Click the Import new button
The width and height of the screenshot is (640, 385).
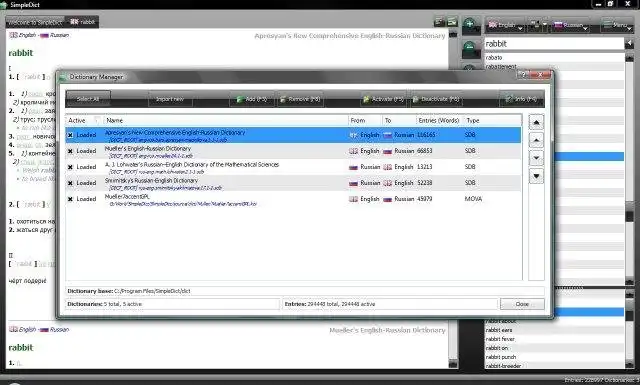click(x=170, y=99)
